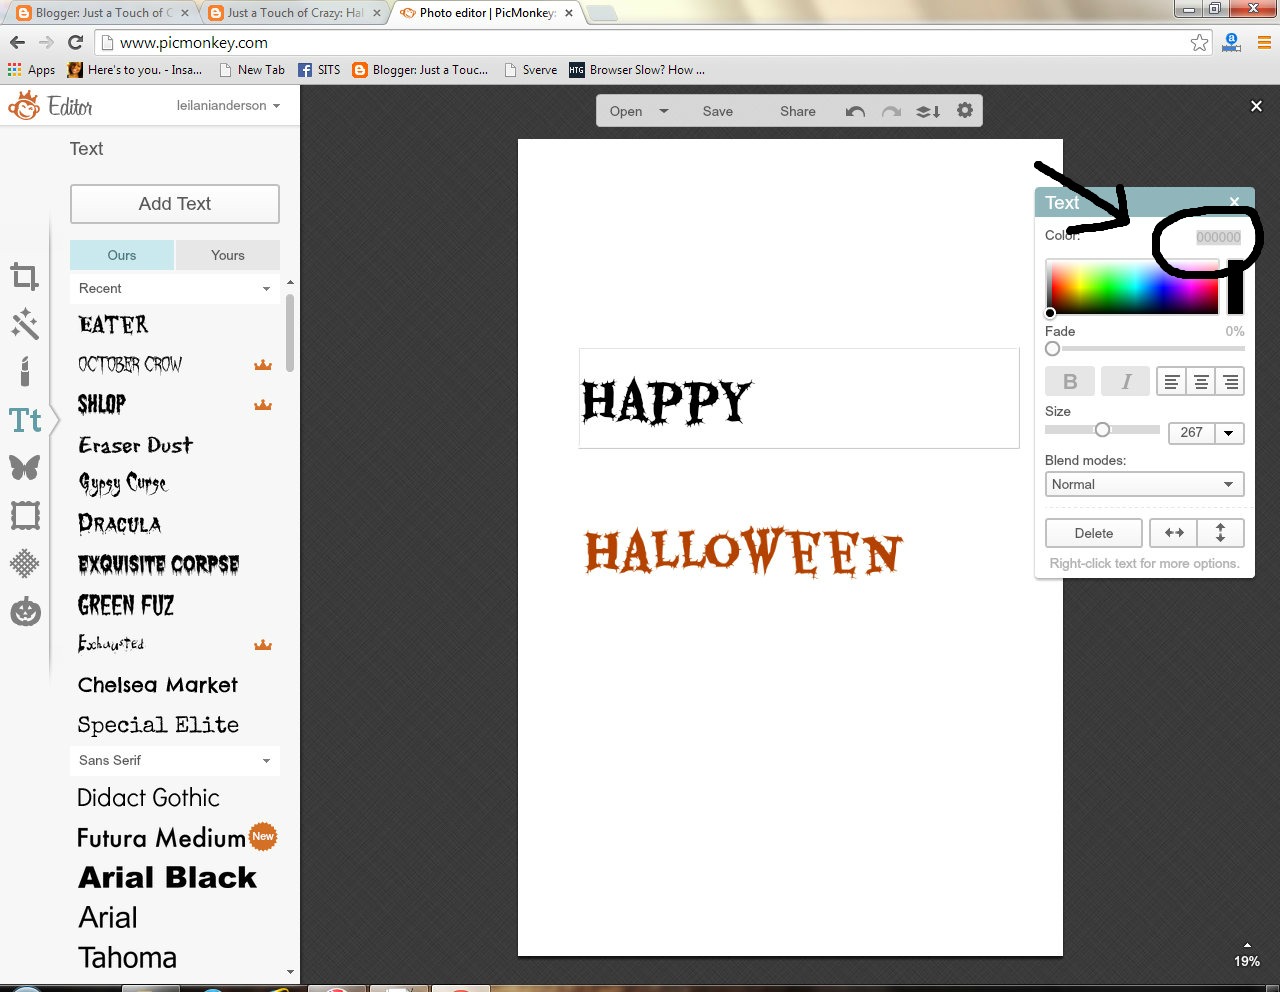Choose the Arial Black font
Image resolution: width=1280 pixels, height=992 pixels.
pyautogui.click(x=168, y=877)
